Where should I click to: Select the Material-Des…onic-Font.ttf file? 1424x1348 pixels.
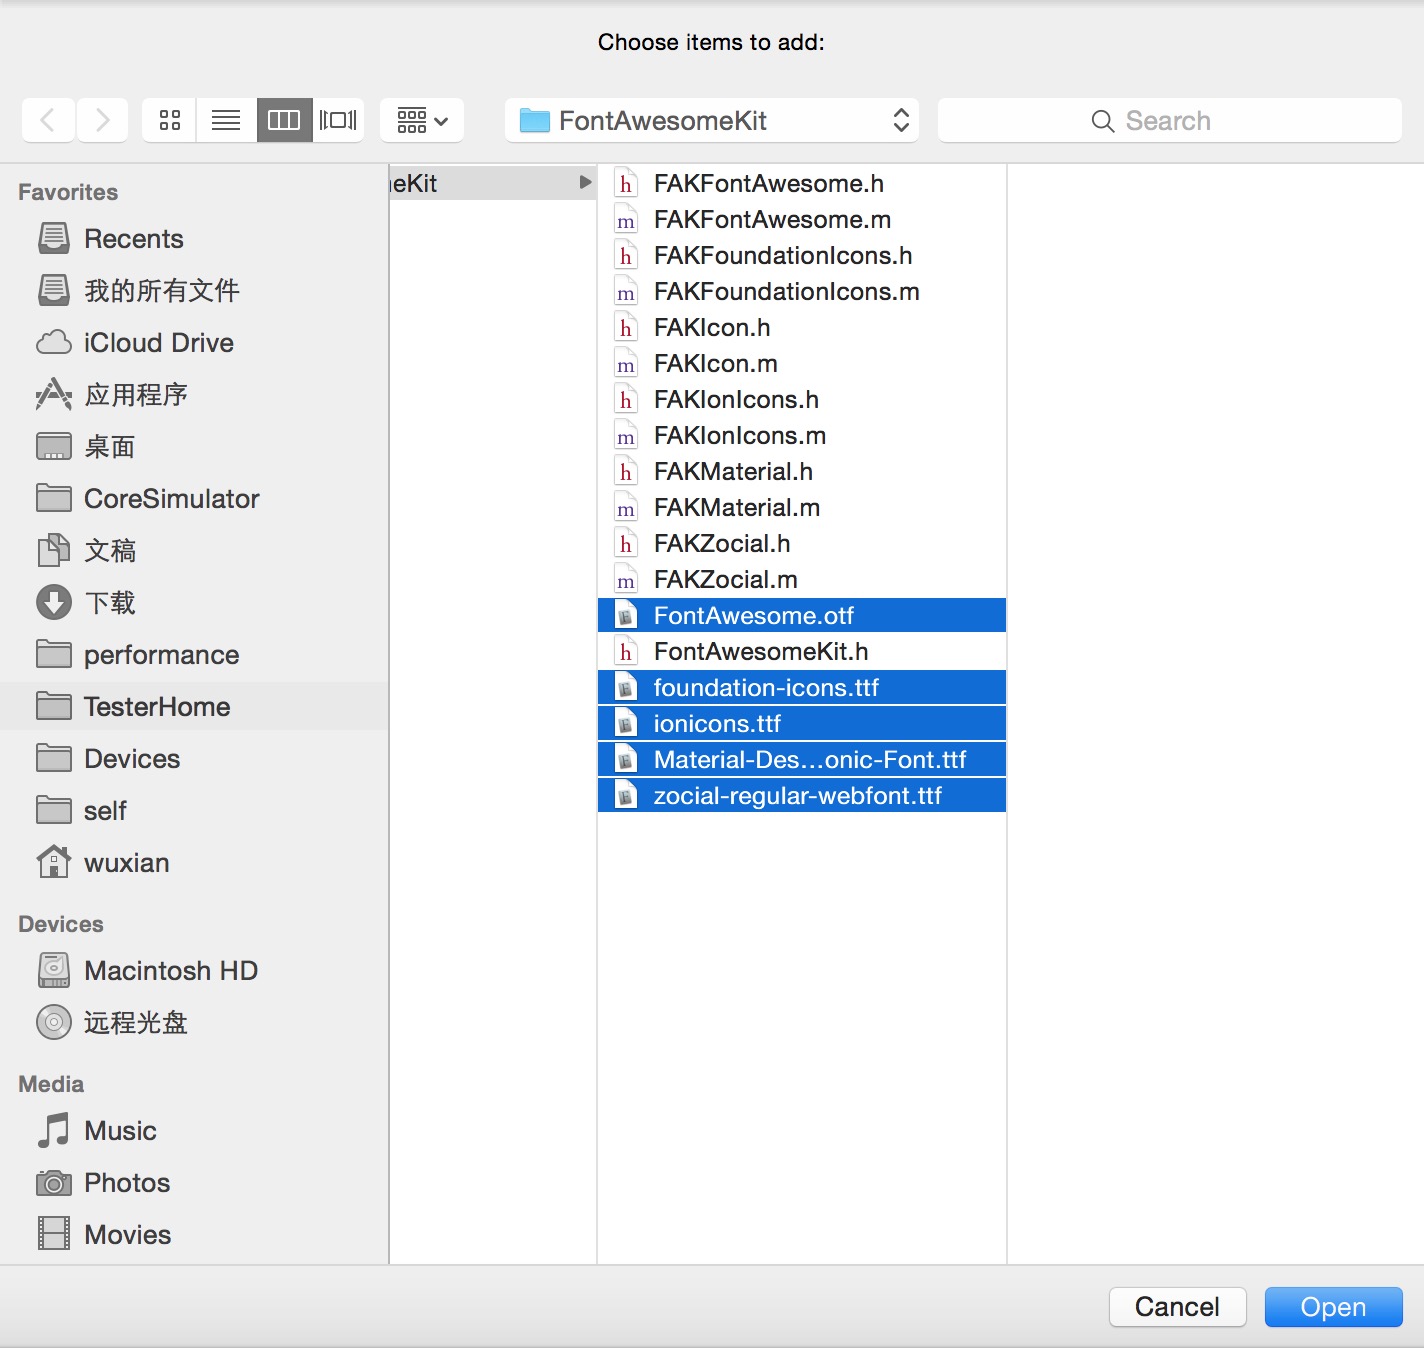[x=802, y=760]
